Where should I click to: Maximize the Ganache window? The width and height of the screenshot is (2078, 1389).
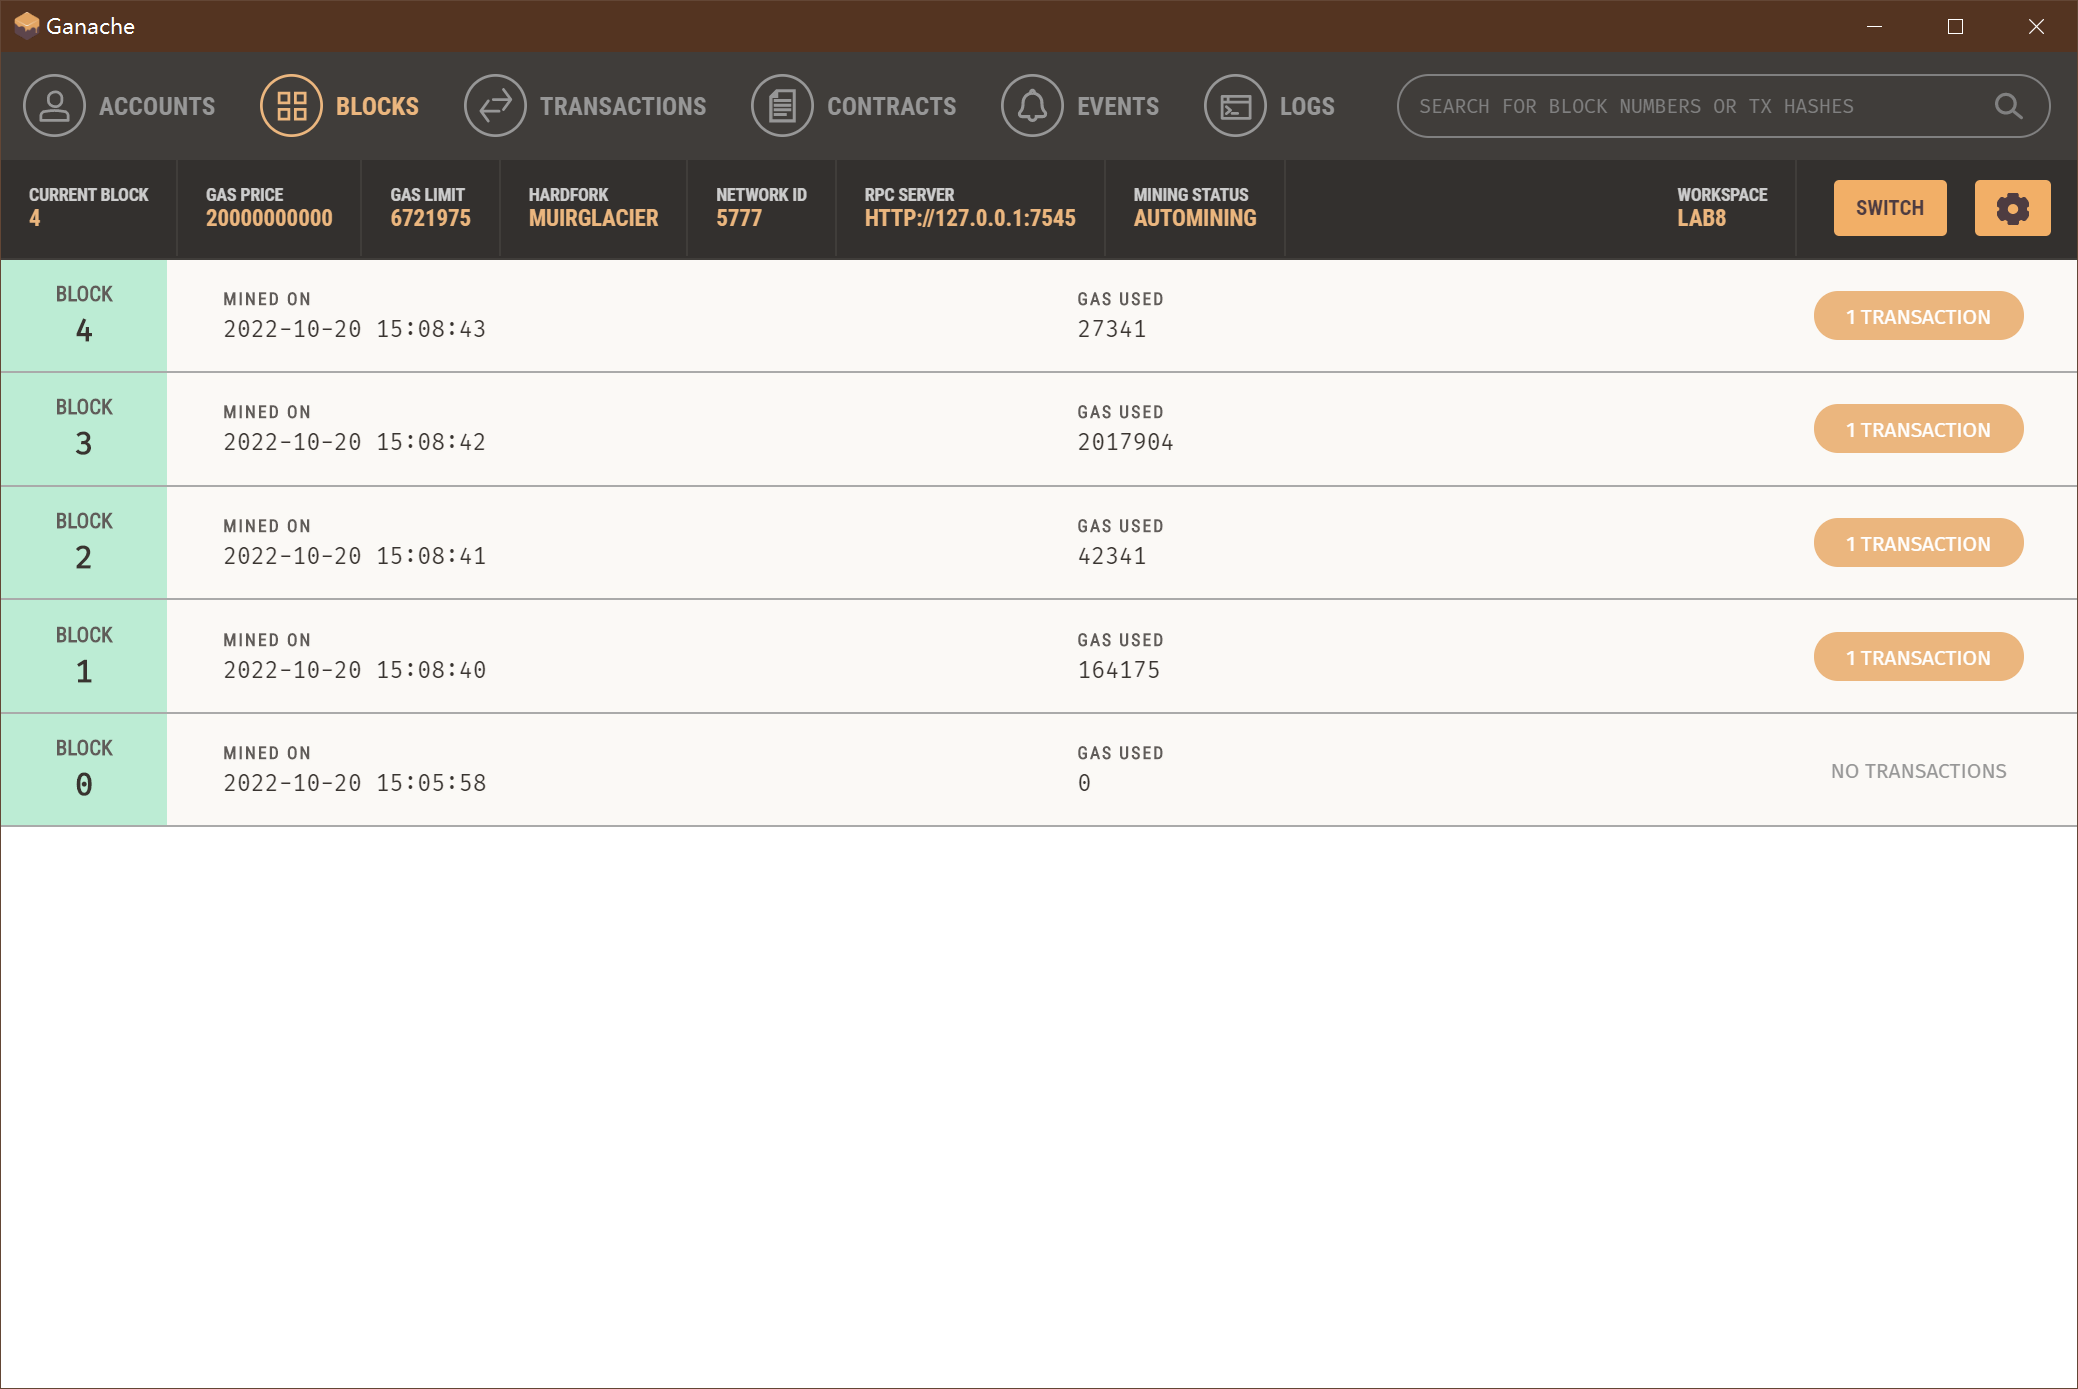1955,26
